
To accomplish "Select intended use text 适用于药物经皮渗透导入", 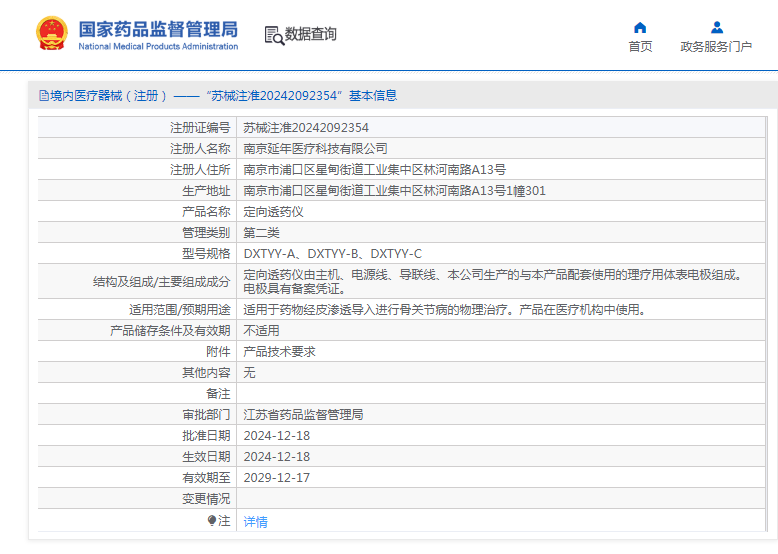I will pos(446,310).
